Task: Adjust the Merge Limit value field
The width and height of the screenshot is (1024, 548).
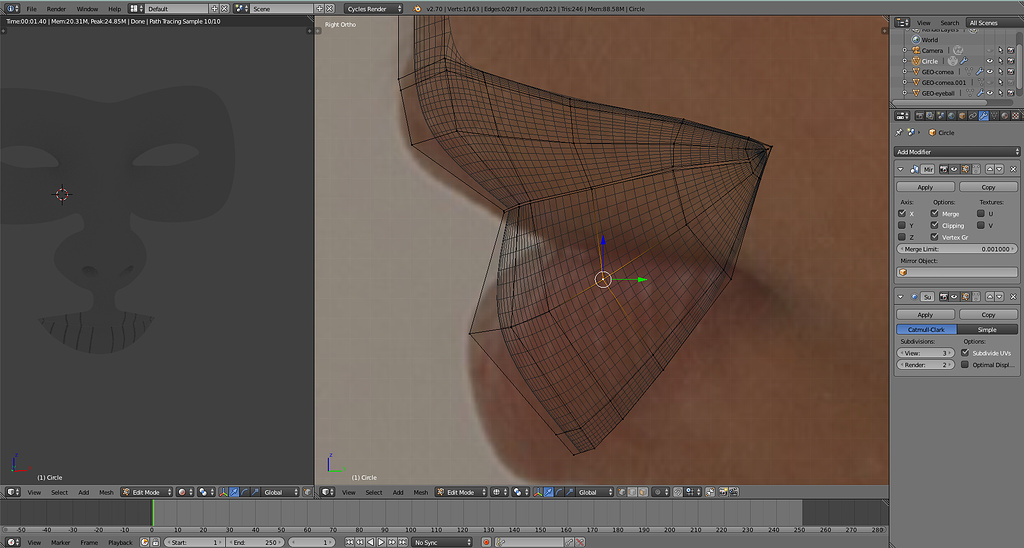Action: click(x=957, y=249)
